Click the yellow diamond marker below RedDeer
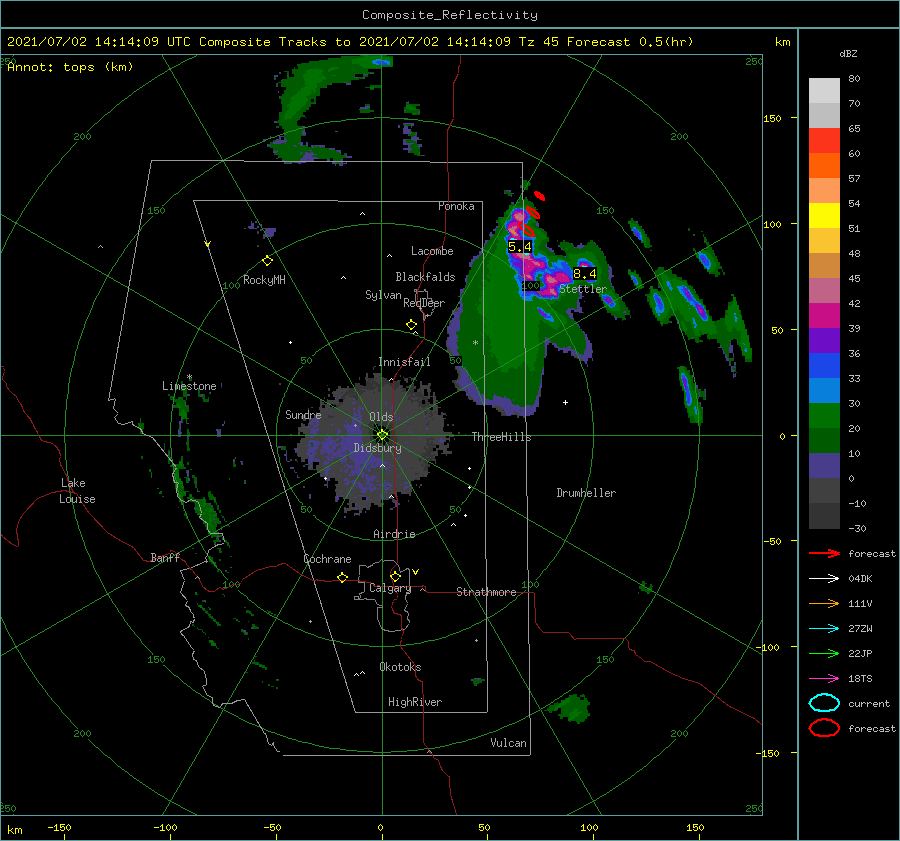 (x=412, y=325)
